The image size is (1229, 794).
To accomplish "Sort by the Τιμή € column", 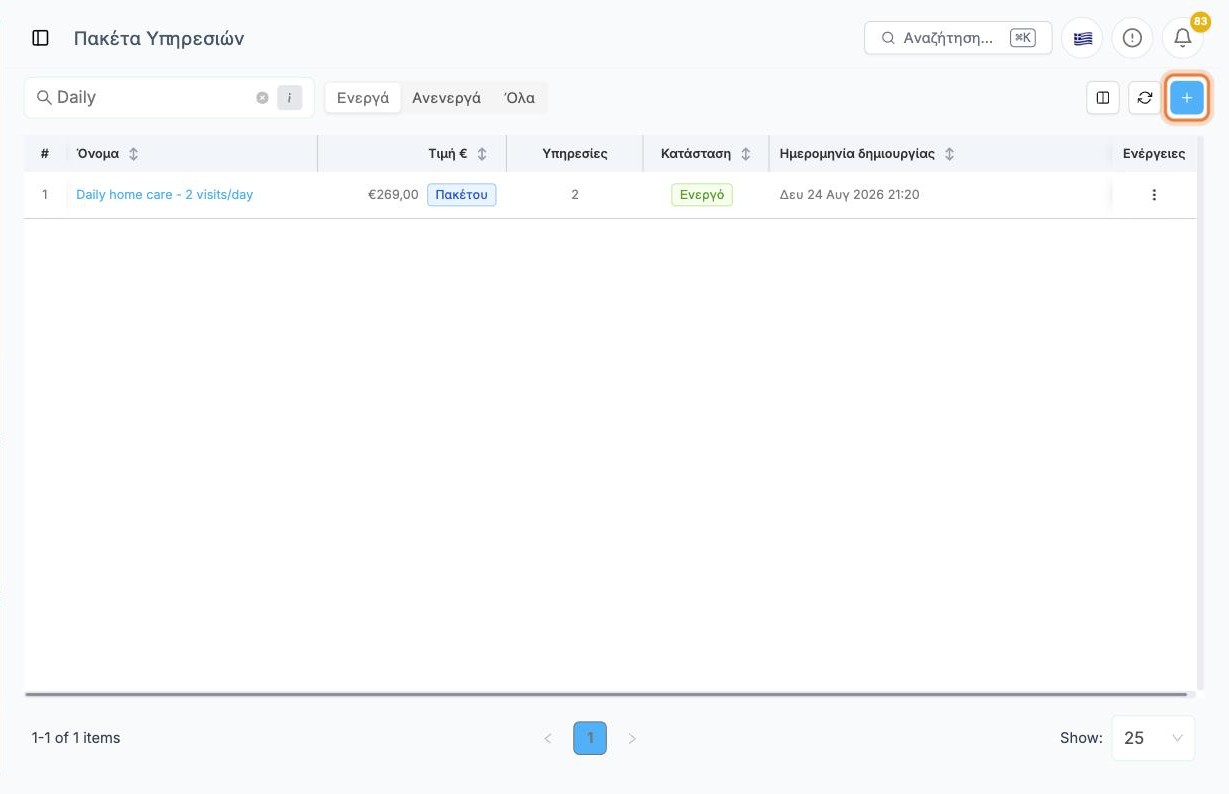I will pyautogui.click(x=482, y=154).
